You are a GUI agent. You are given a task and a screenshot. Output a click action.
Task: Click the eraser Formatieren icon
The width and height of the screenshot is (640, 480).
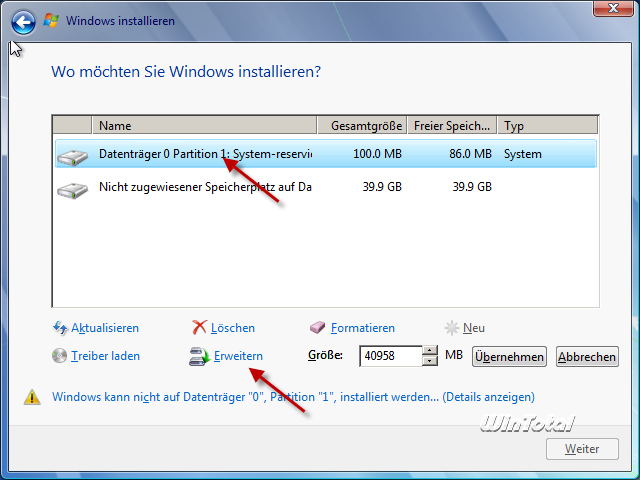(318, 327)
